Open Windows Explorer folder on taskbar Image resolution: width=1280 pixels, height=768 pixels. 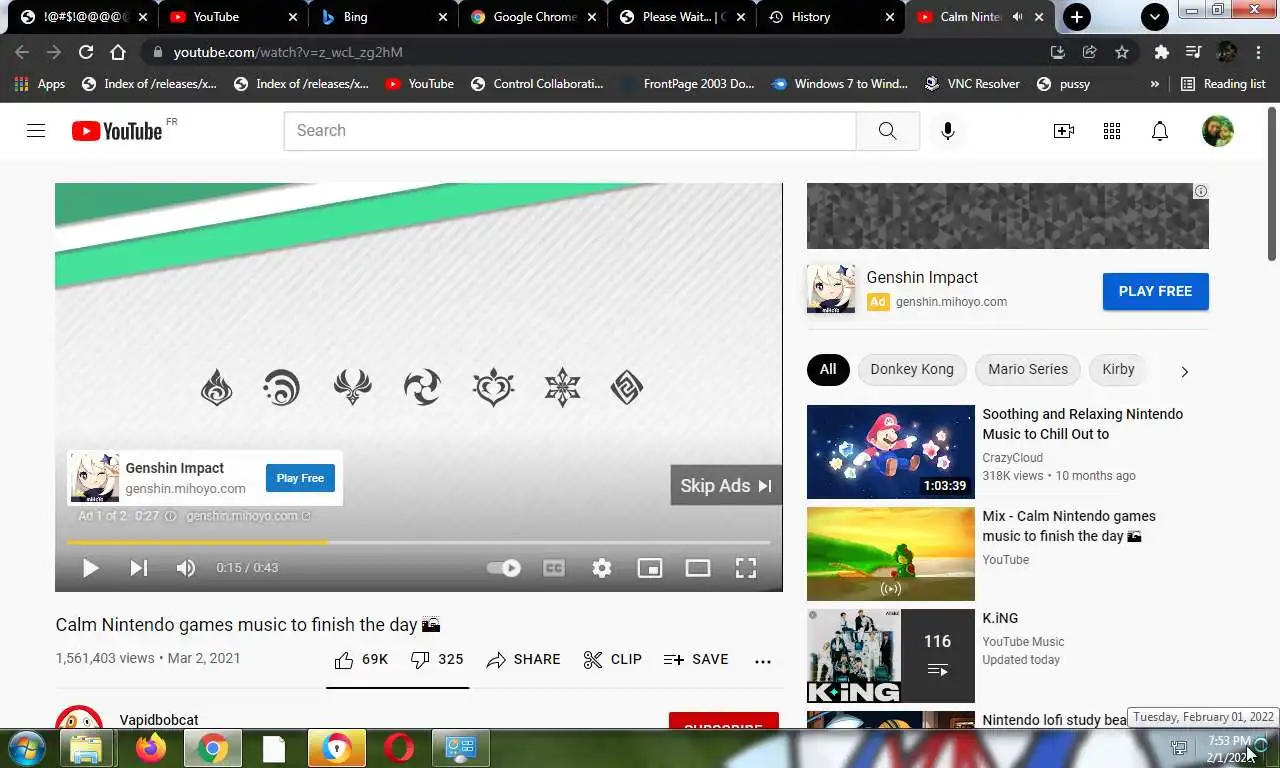(x=87, y=748)
